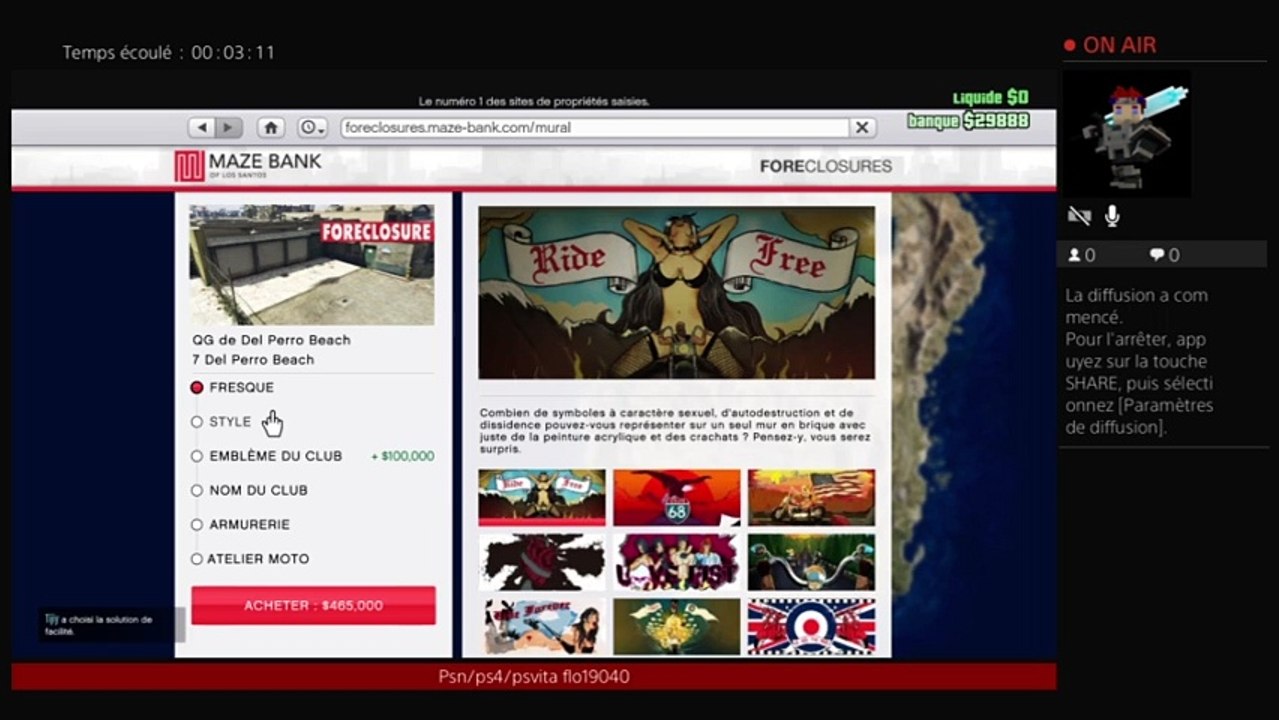Click the banque $29888 balance
The image size is (1279, 720).
967,121
